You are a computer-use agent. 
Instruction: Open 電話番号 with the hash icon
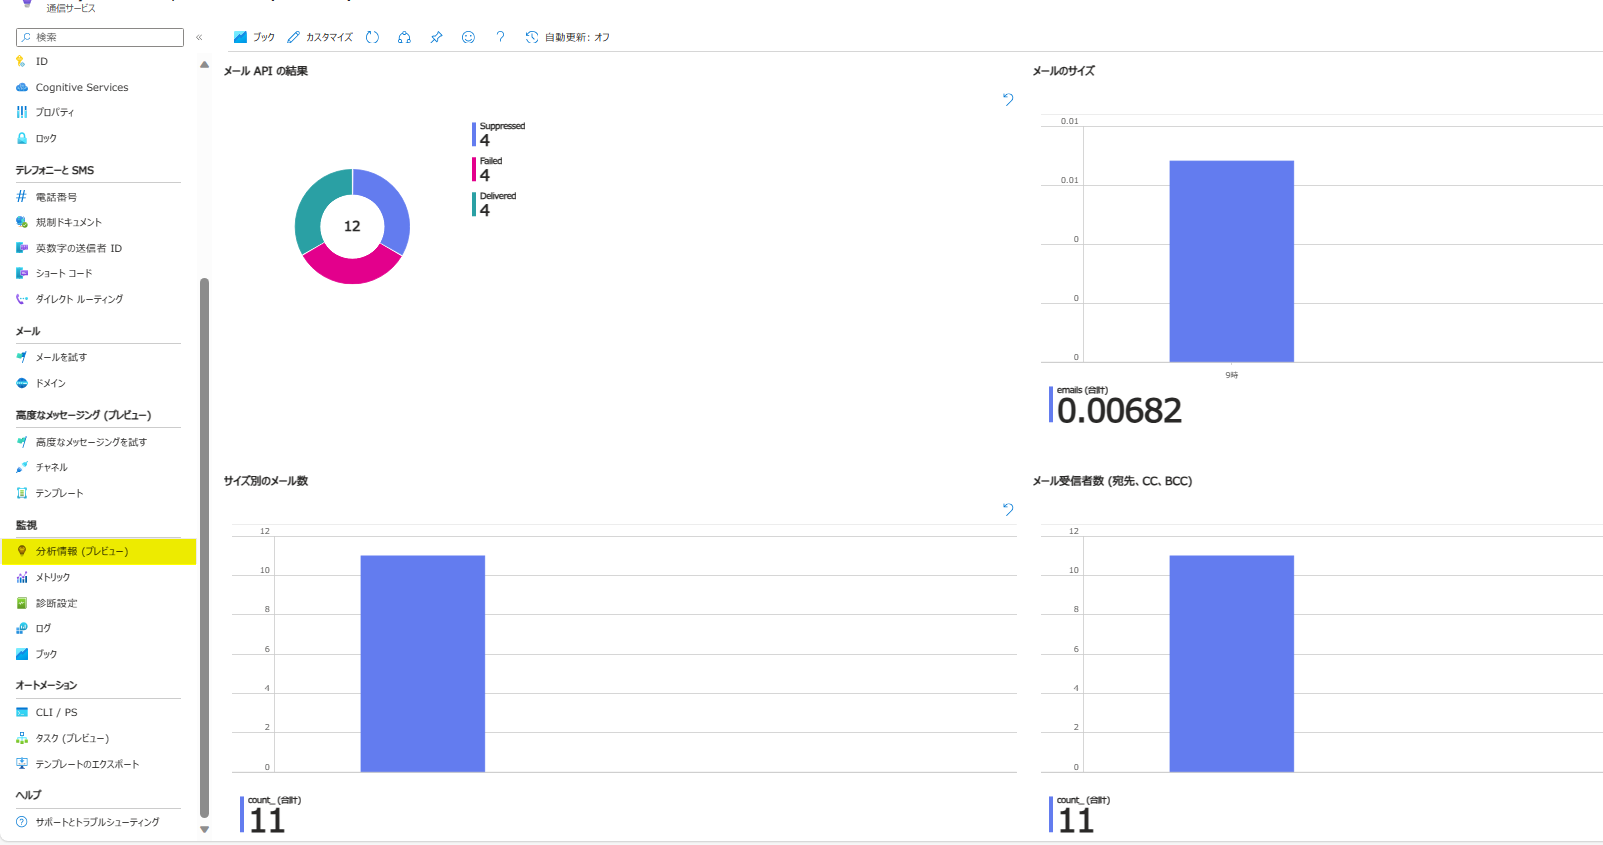pyautogui.click(x=56, y=197)
